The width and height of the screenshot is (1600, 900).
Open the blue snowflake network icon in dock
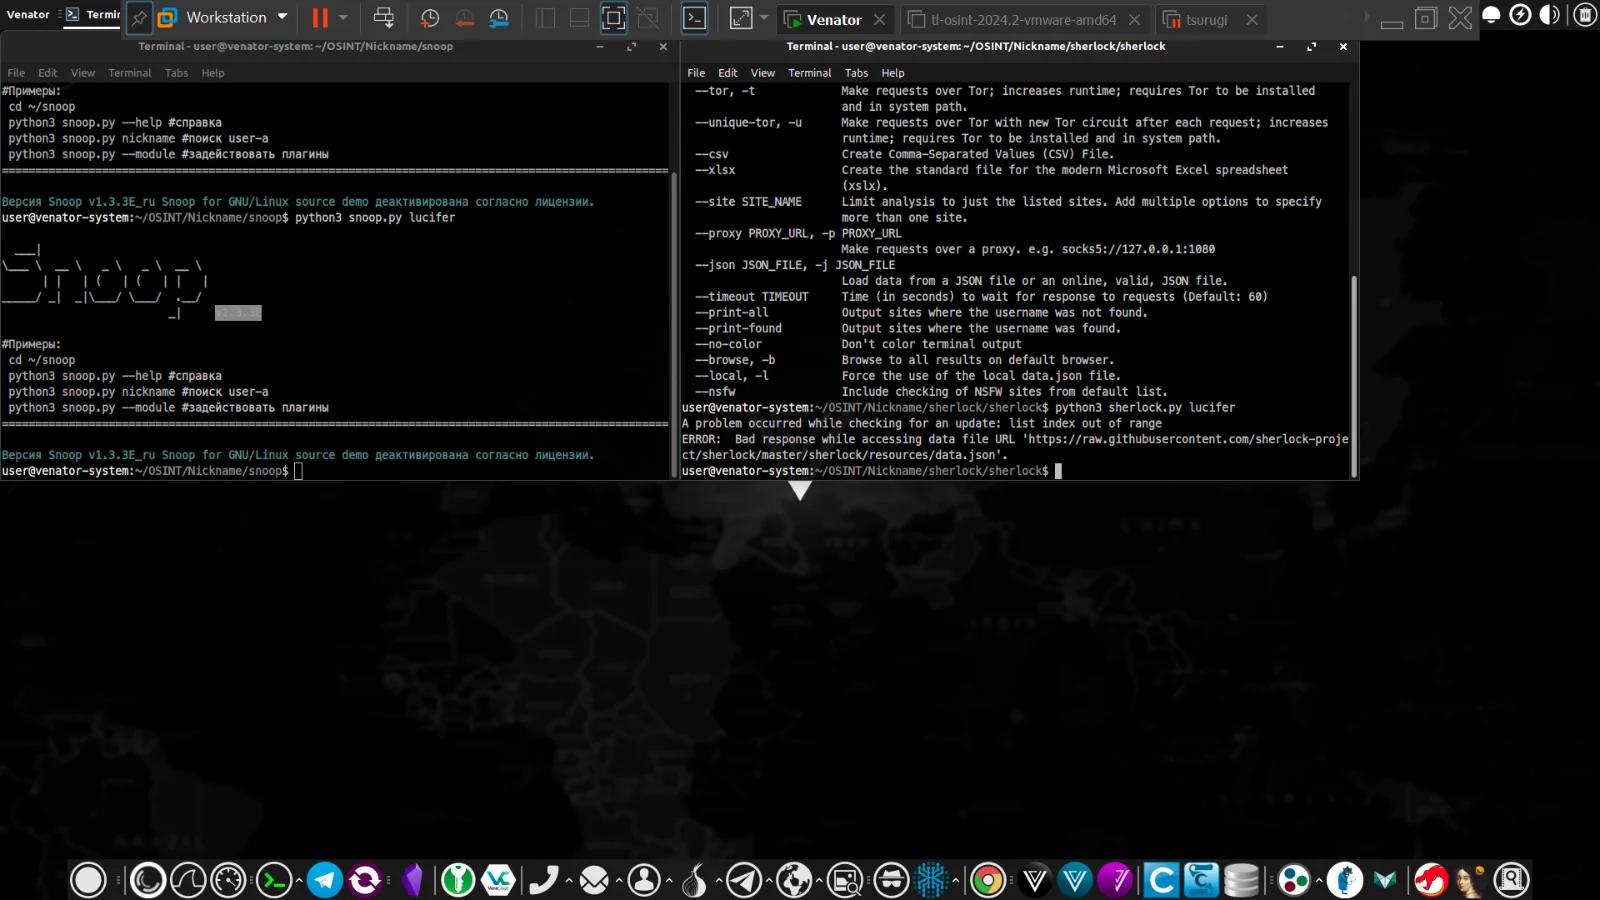pos(931,880)
